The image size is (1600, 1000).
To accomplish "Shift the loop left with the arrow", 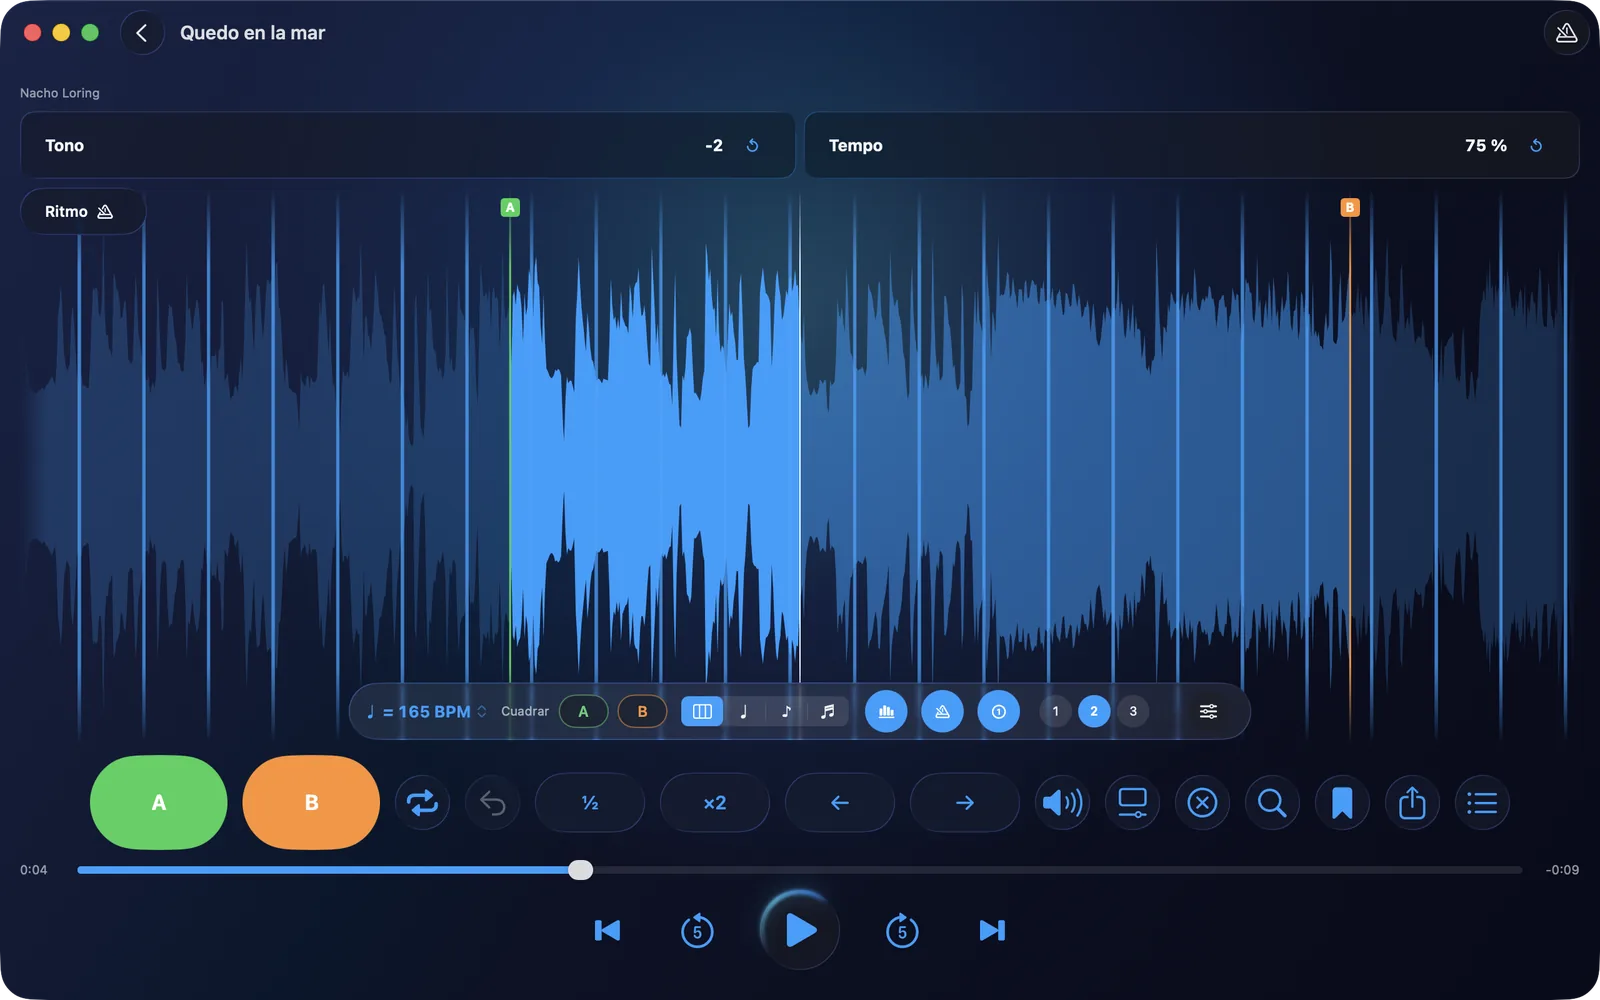I will pos(840,803).
